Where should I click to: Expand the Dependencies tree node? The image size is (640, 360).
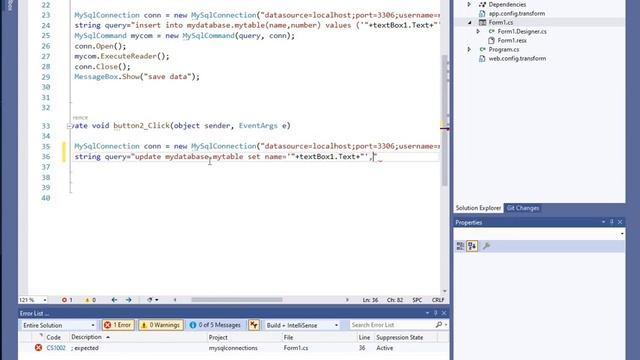click(469, 4)
